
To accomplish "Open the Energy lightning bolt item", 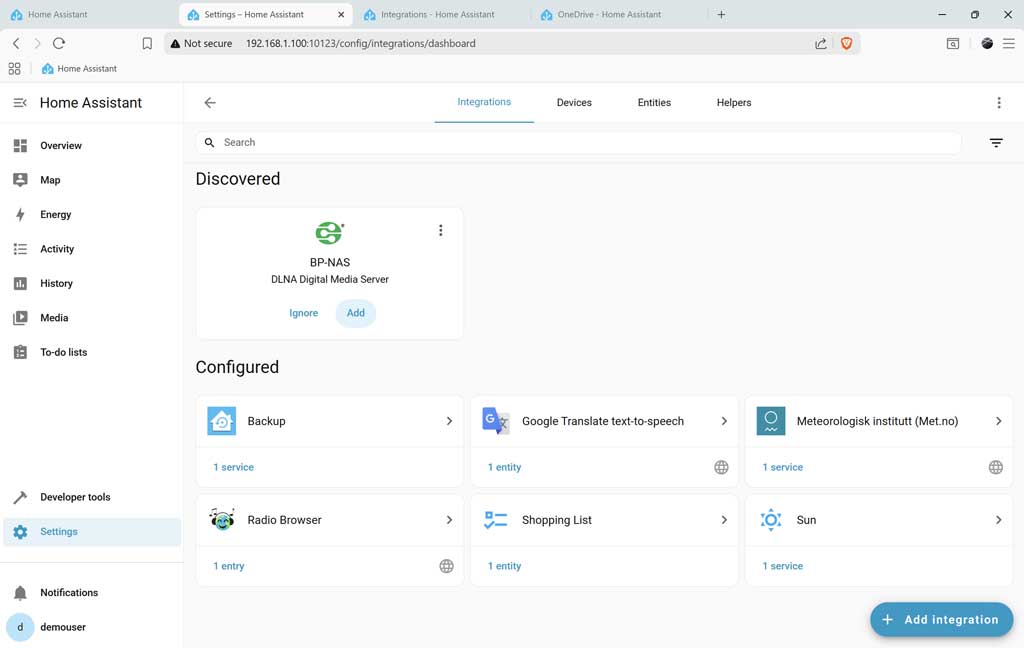I will (91, 214).
